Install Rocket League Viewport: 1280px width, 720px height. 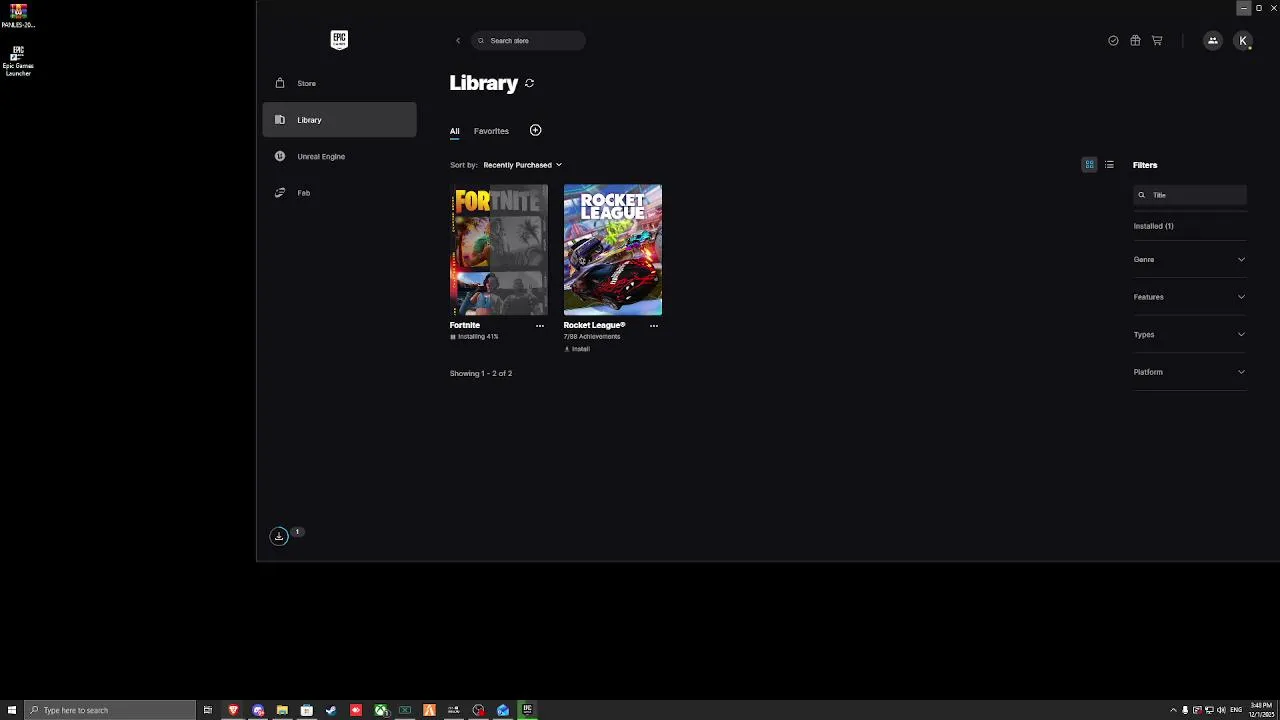pos(577,349)
